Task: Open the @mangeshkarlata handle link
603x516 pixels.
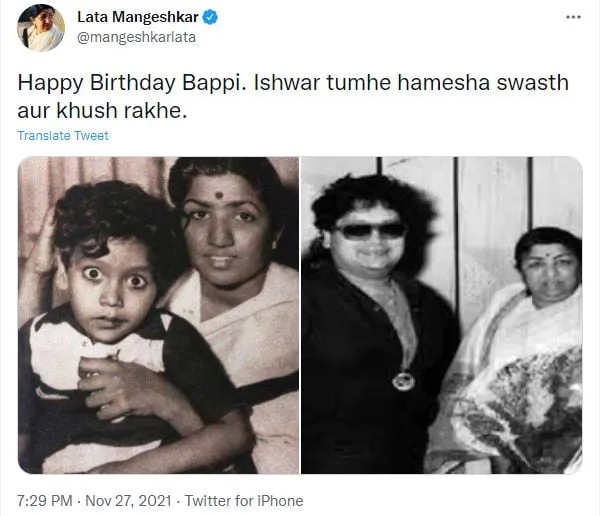Action: tap(137, 37)
